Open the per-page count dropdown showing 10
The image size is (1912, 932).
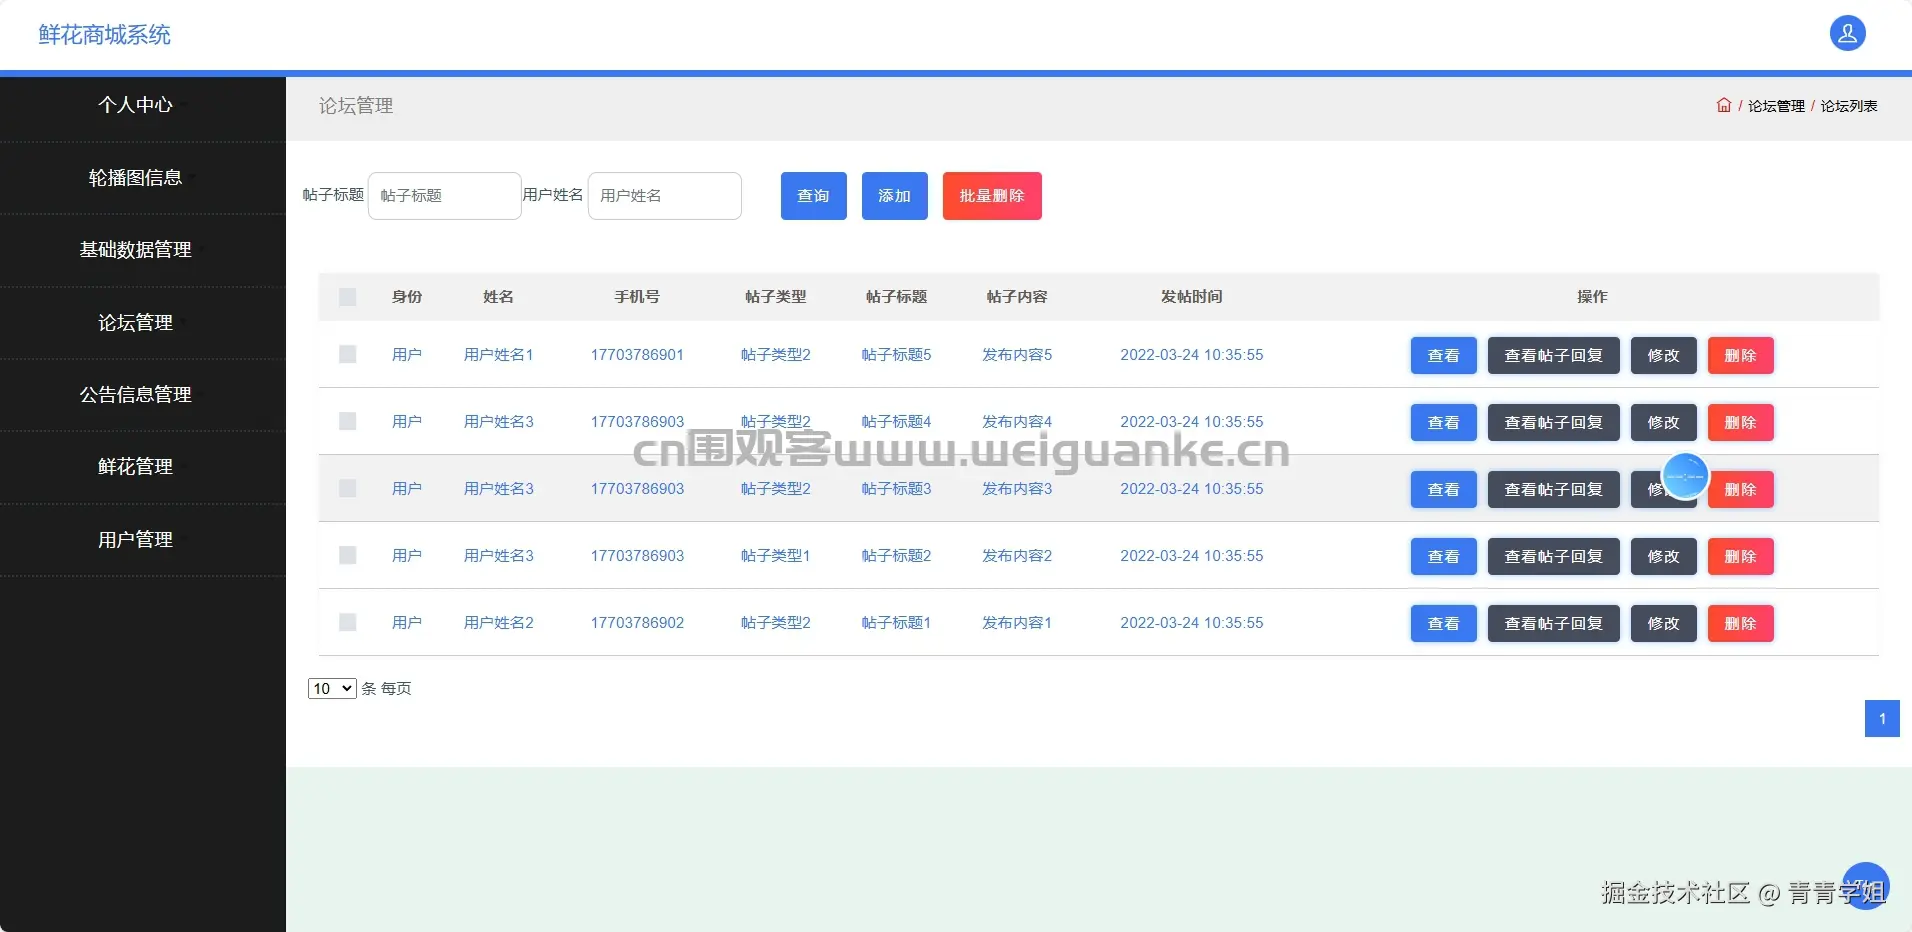point(332,688)
